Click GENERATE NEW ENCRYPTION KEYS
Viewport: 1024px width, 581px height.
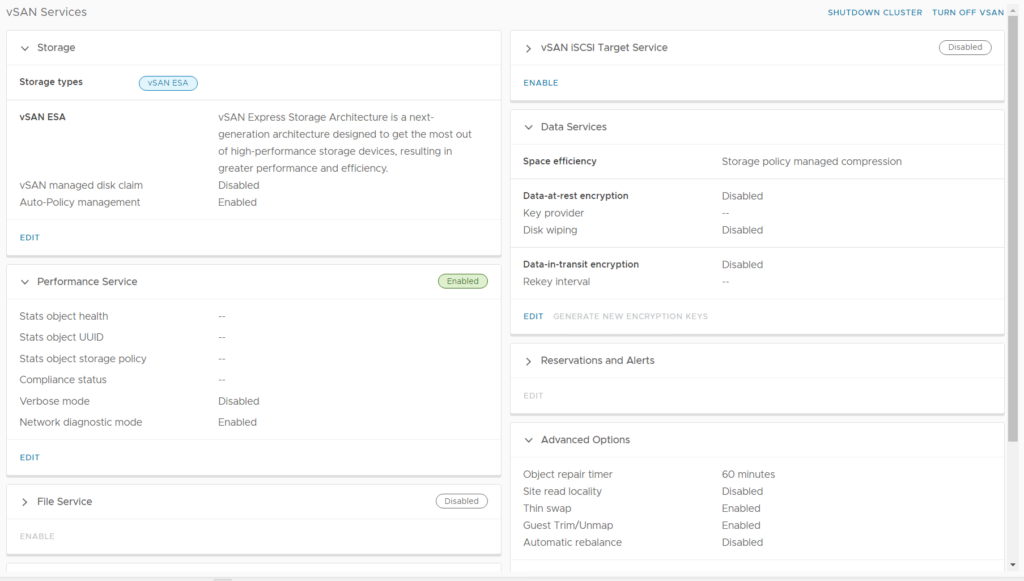(x=630, y=317)
